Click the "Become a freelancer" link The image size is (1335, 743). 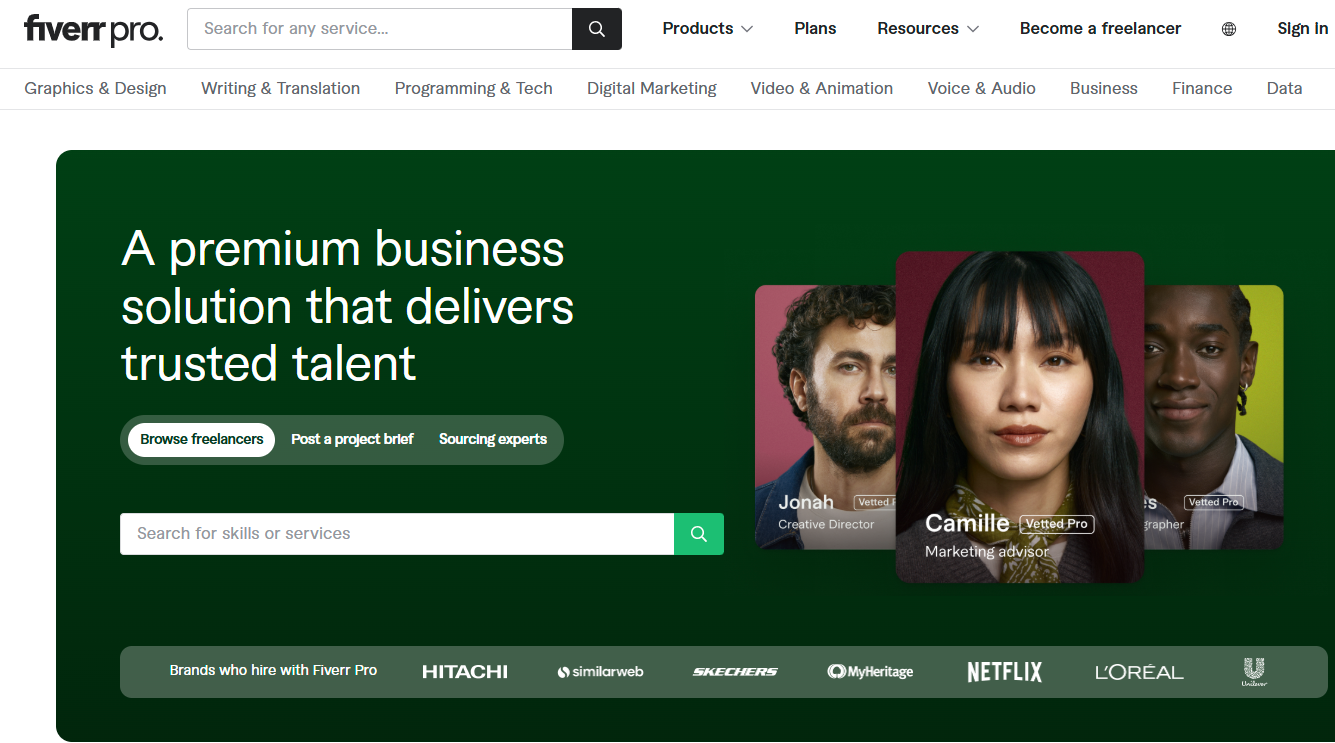pyautogui.click(x=1100, y=28)
